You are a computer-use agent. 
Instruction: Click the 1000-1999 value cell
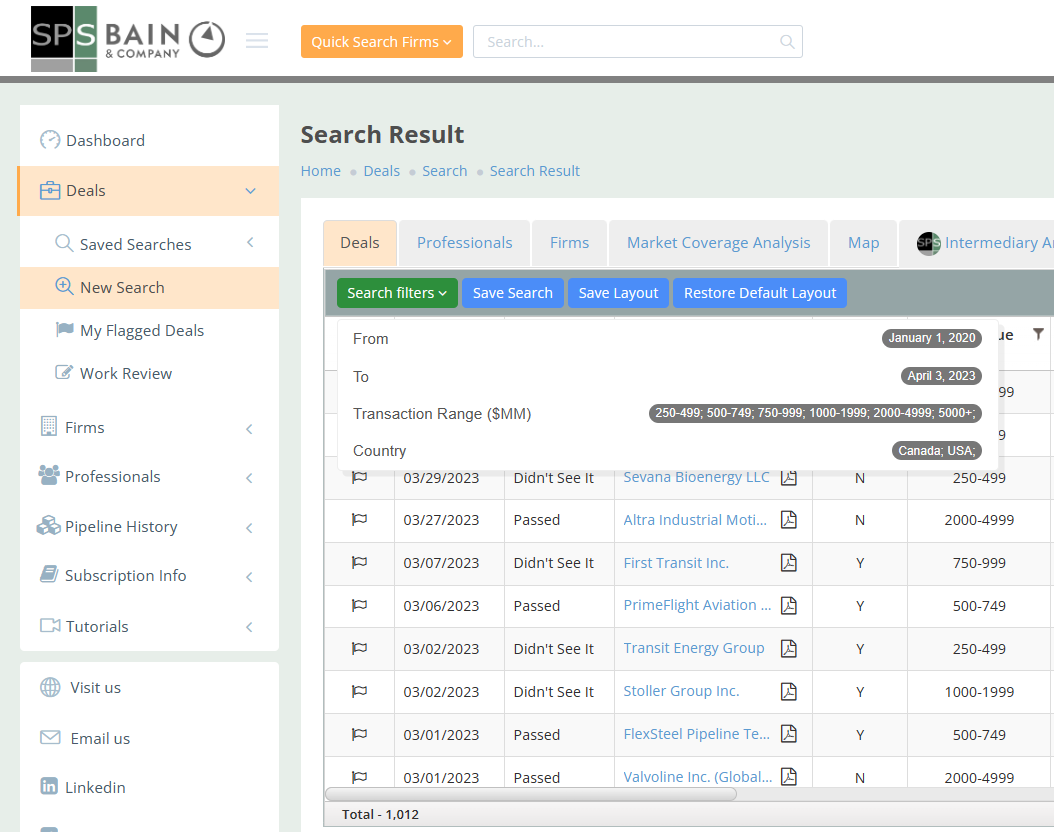coord(979,692)
